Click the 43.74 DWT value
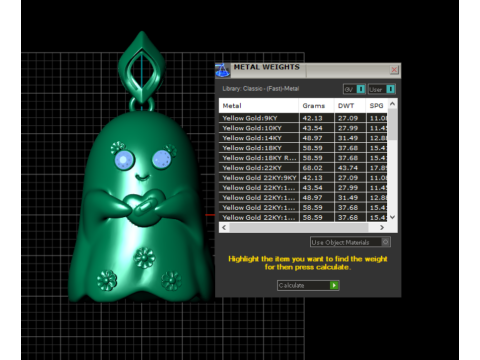This screenshot has width=480, height=360. (x=348, y=168)
